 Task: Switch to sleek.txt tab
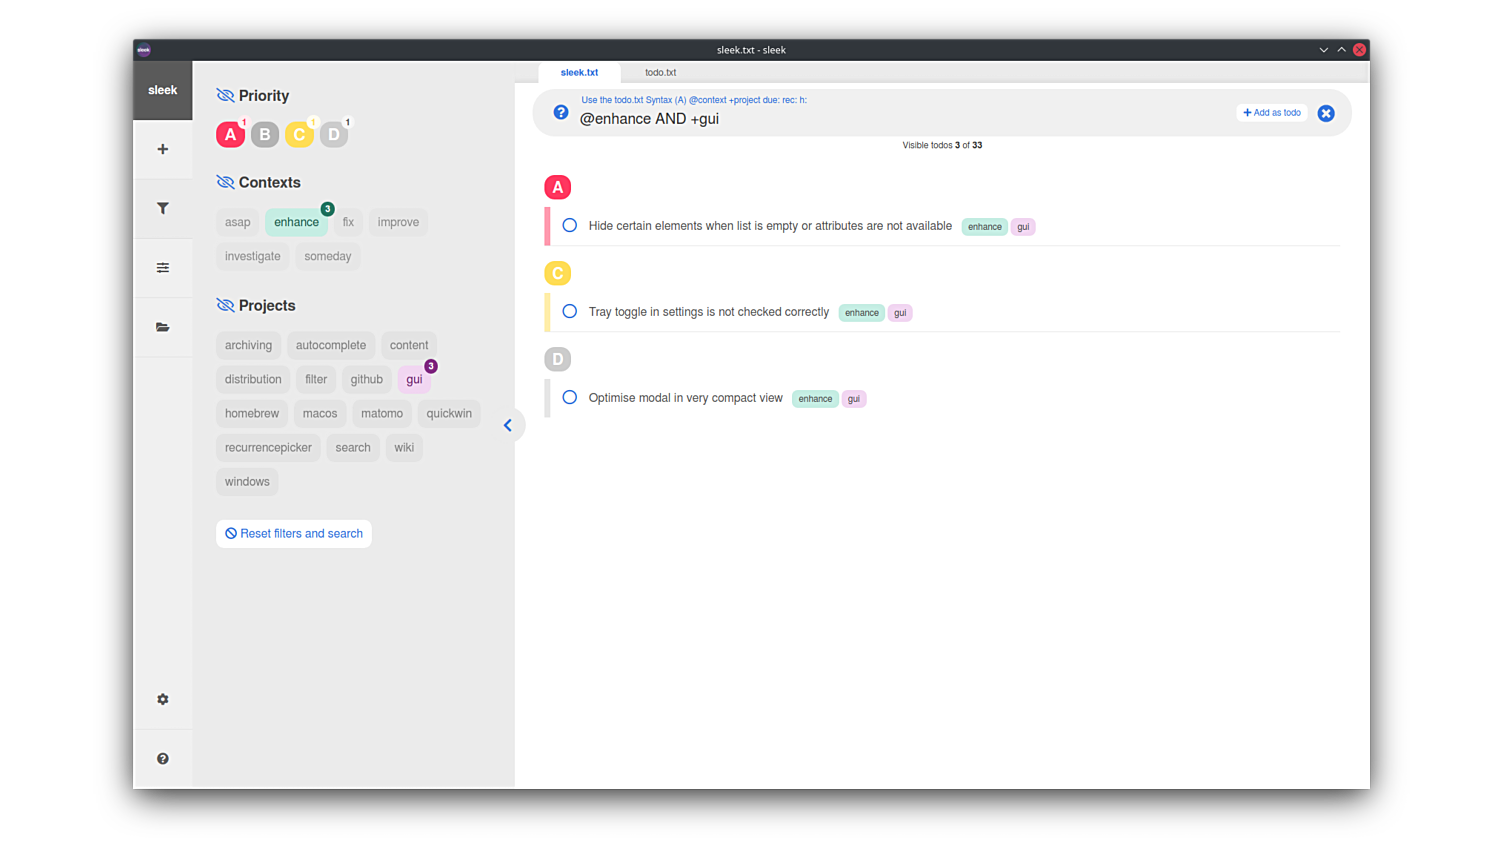(x=579, y=72)
